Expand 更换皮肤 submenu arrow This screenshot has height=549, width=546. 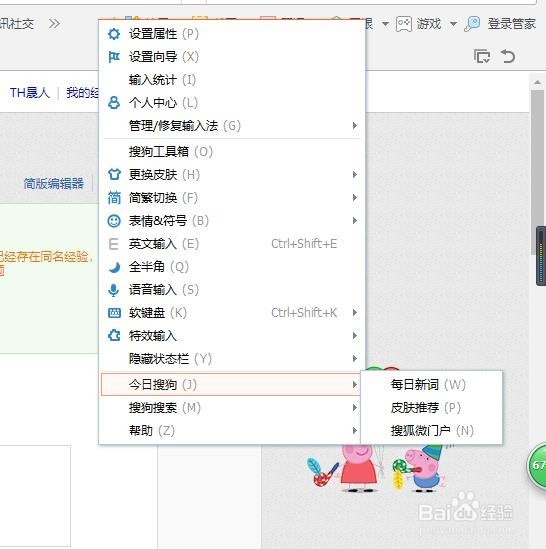click(354, 174)
